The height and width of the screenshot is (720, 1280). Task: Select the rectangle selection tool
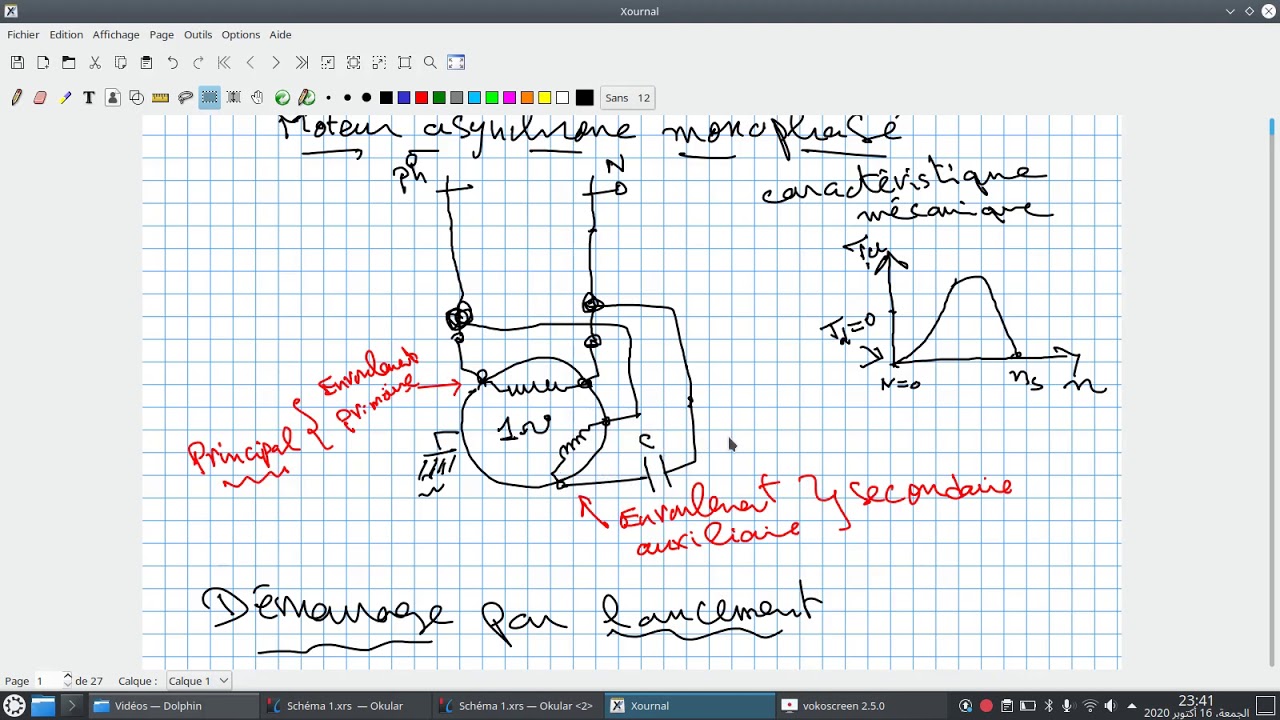(209, 98)
